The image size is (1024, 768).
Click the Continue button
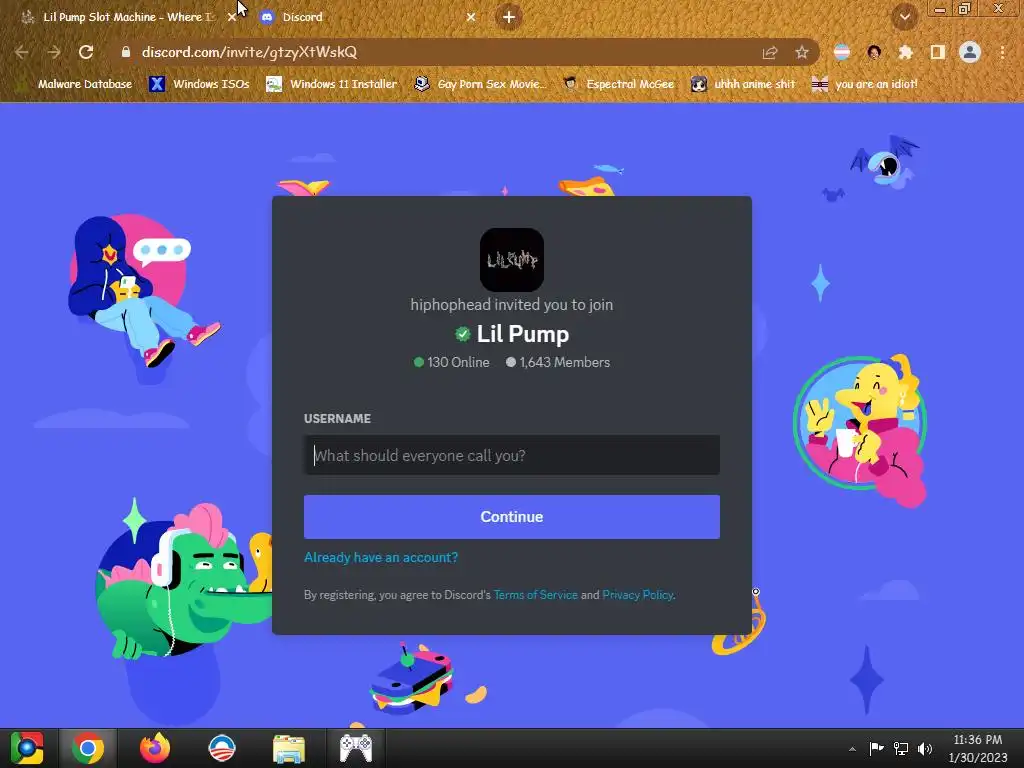pos(512,517)
